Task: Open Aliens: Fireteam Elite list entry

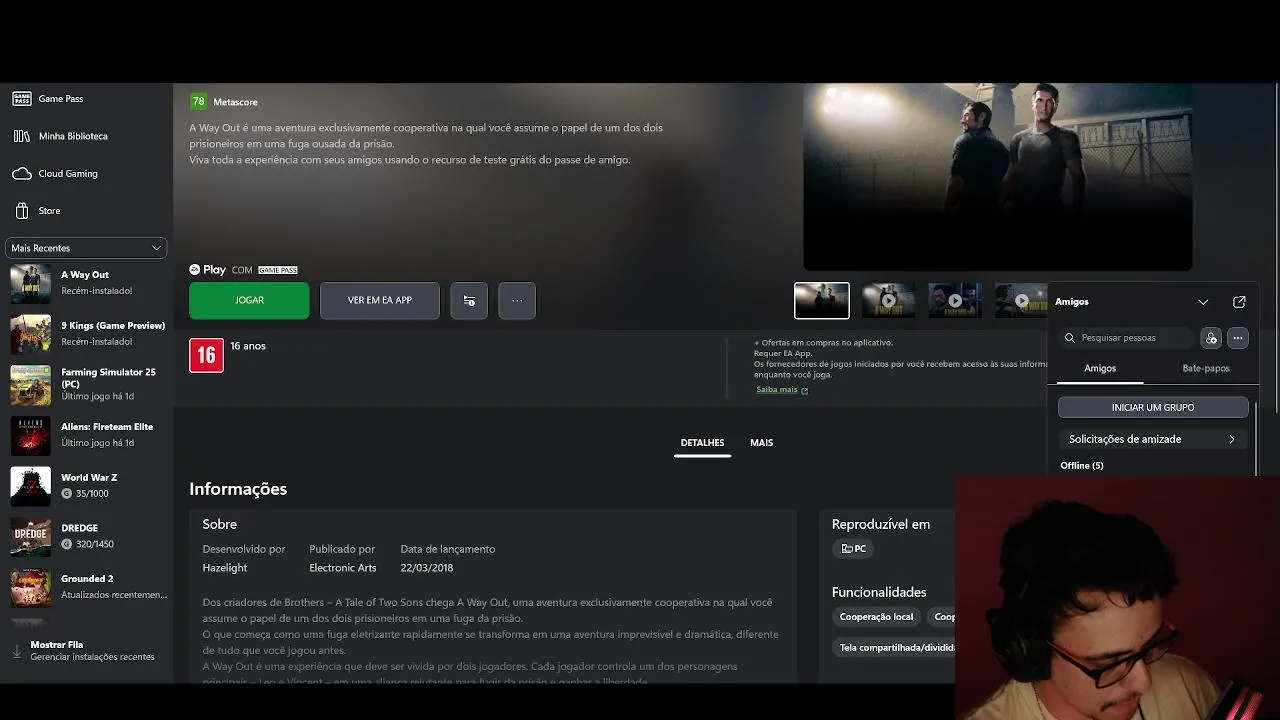Action: [x=86, y=435]
